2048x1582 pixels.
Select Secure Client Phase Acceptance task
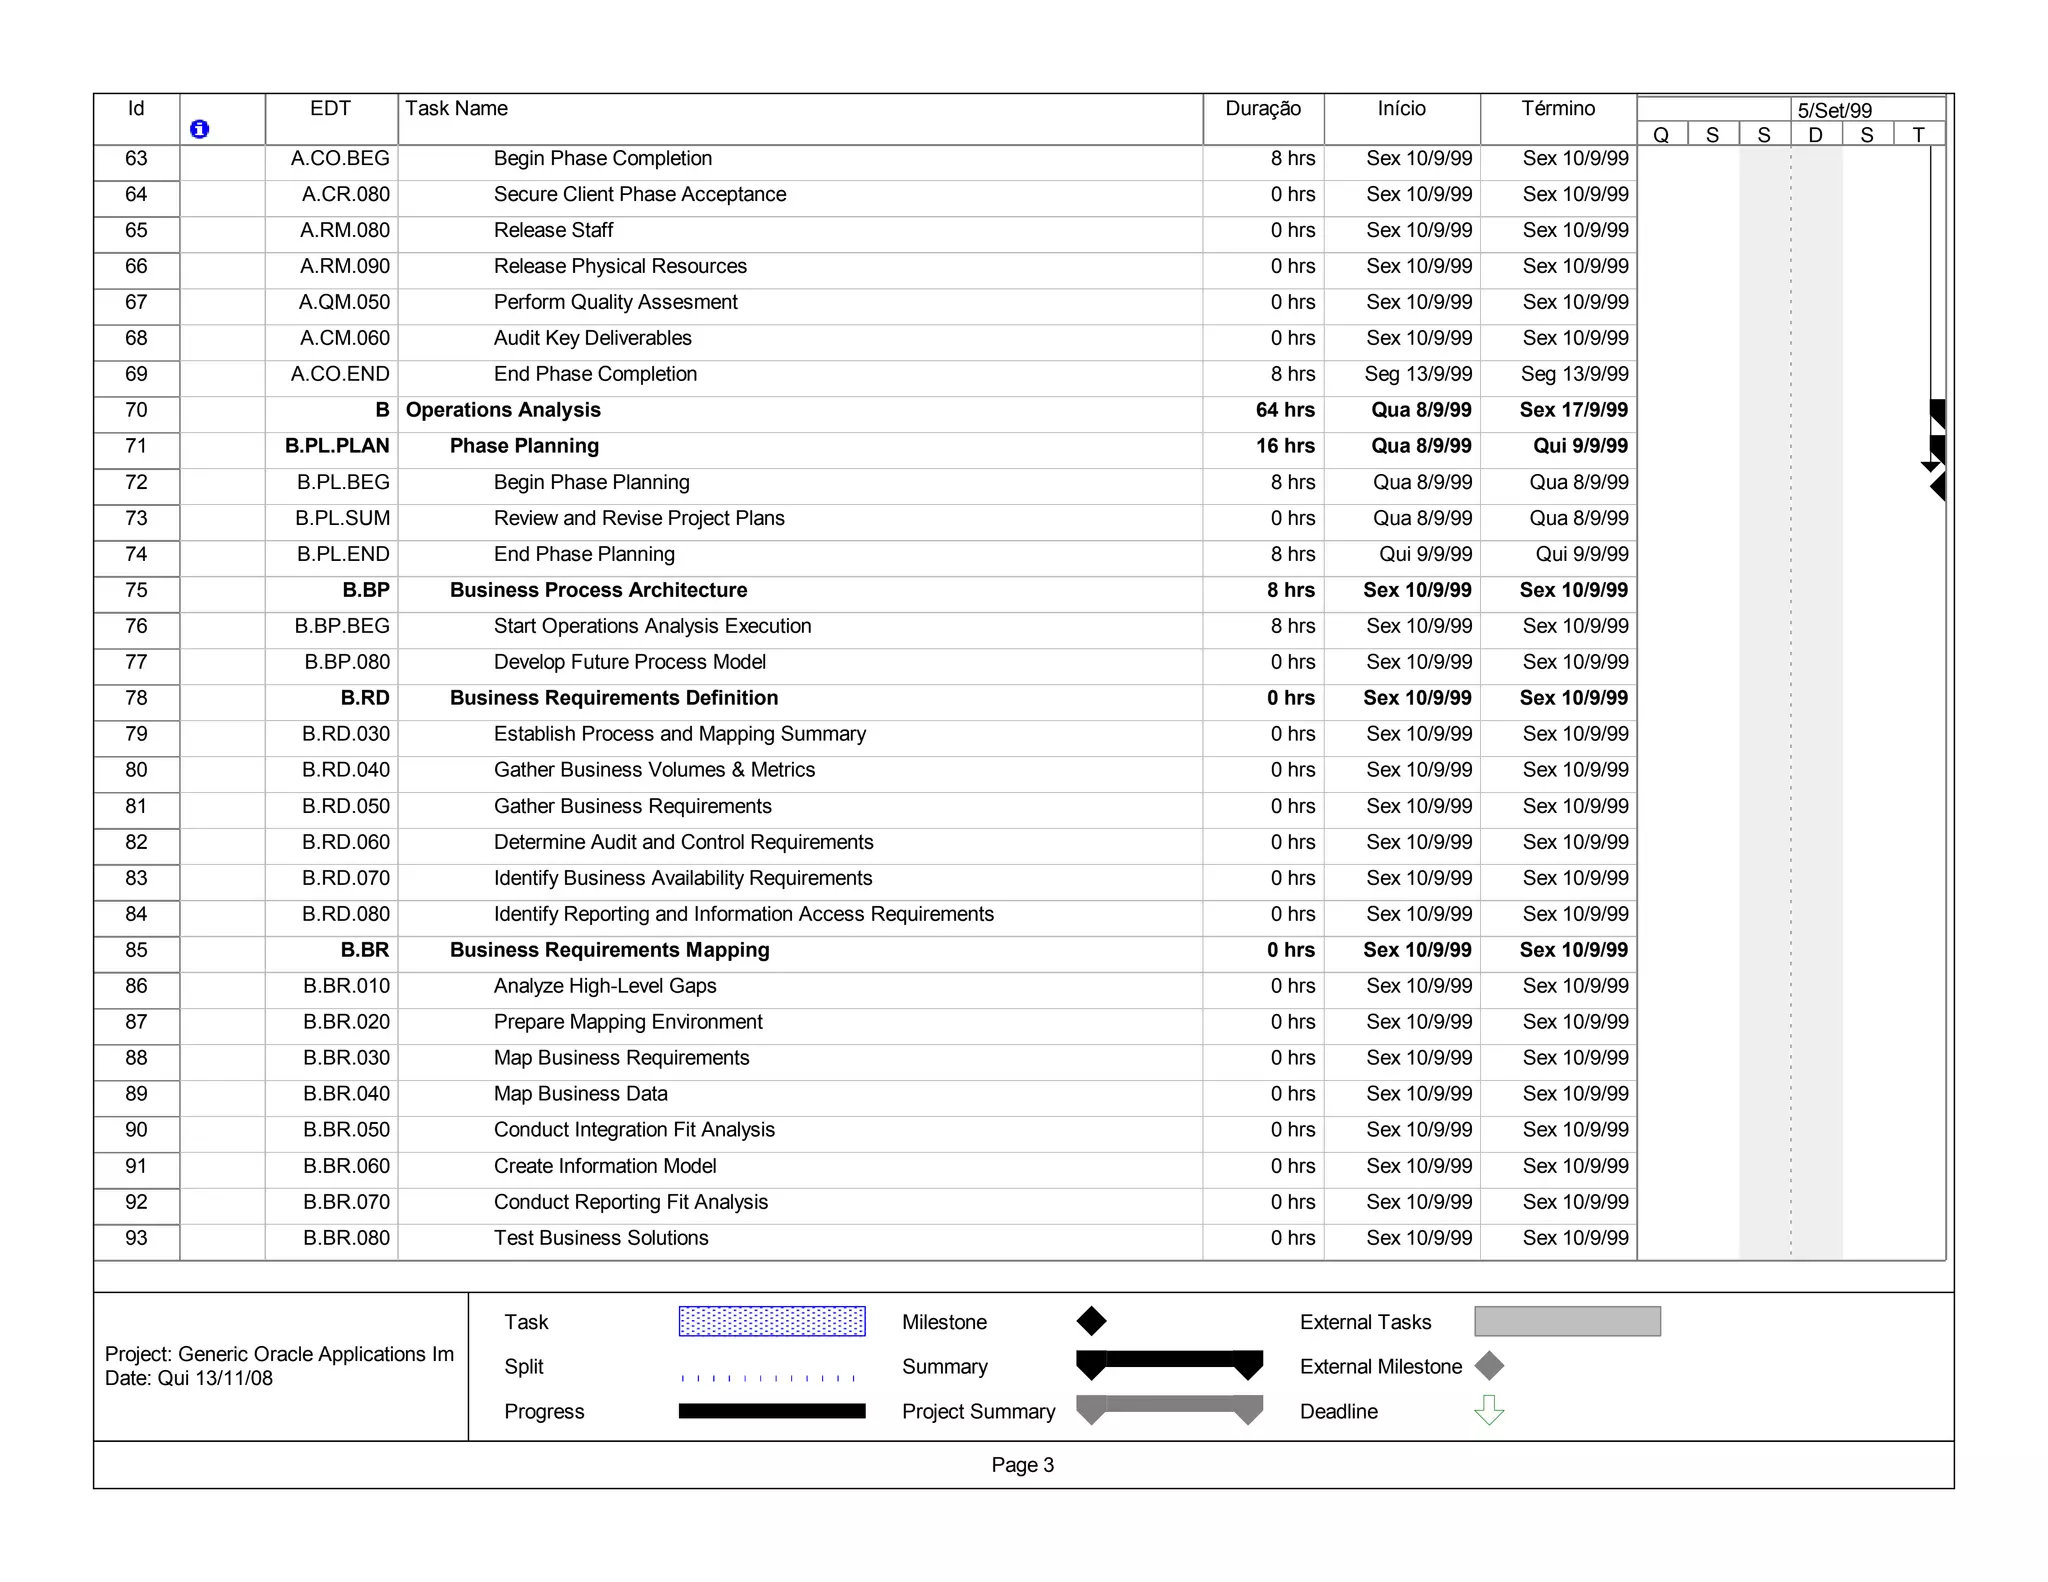[640, 195]
